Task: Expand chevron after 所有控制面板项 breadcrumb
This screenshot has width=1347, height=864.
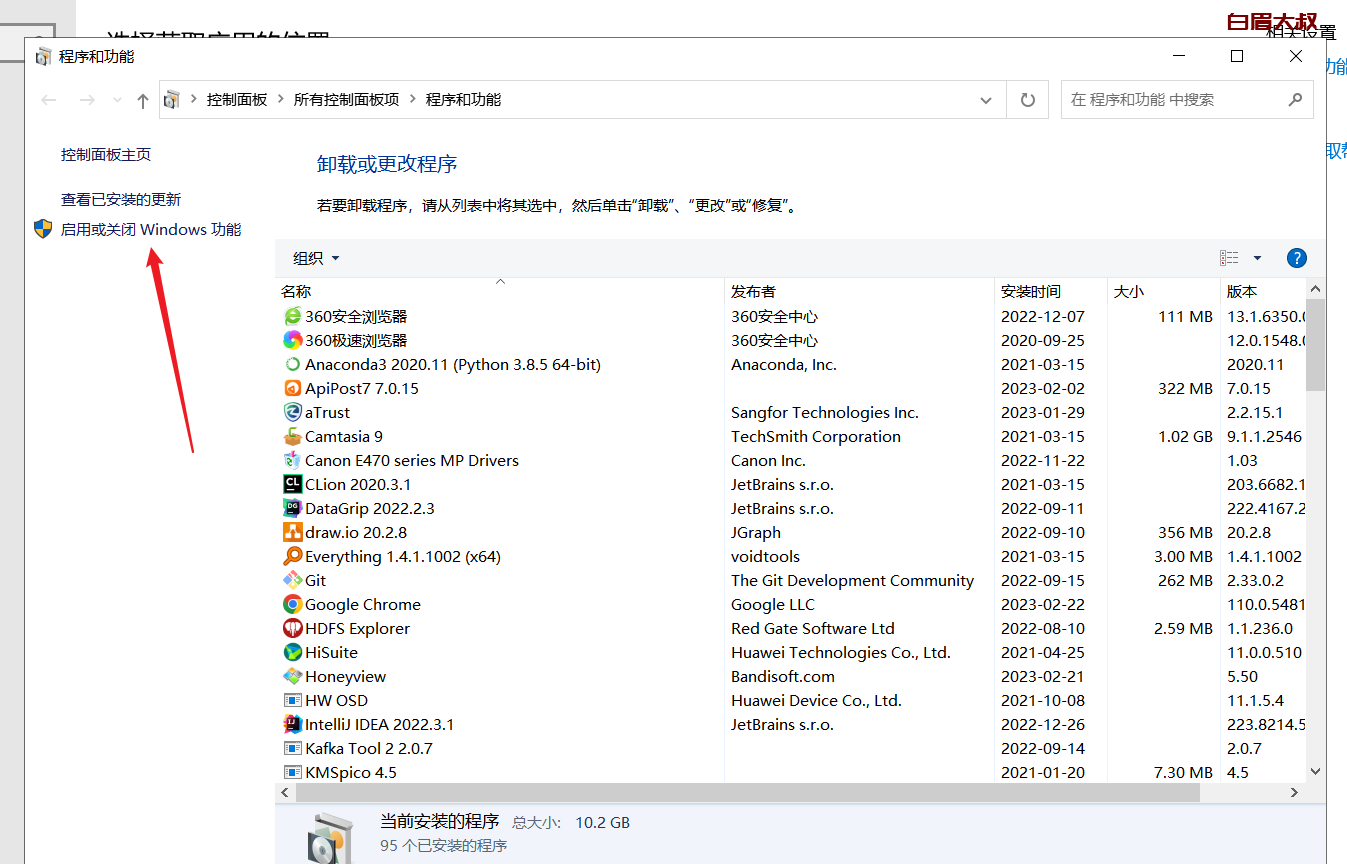Action: point(412,100)
